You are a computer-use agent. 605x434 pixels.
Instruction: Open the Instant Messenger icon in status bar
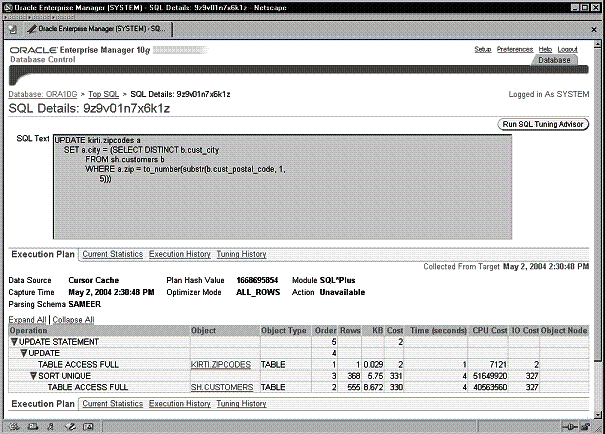pyautogui.click(x=51, y=427)
